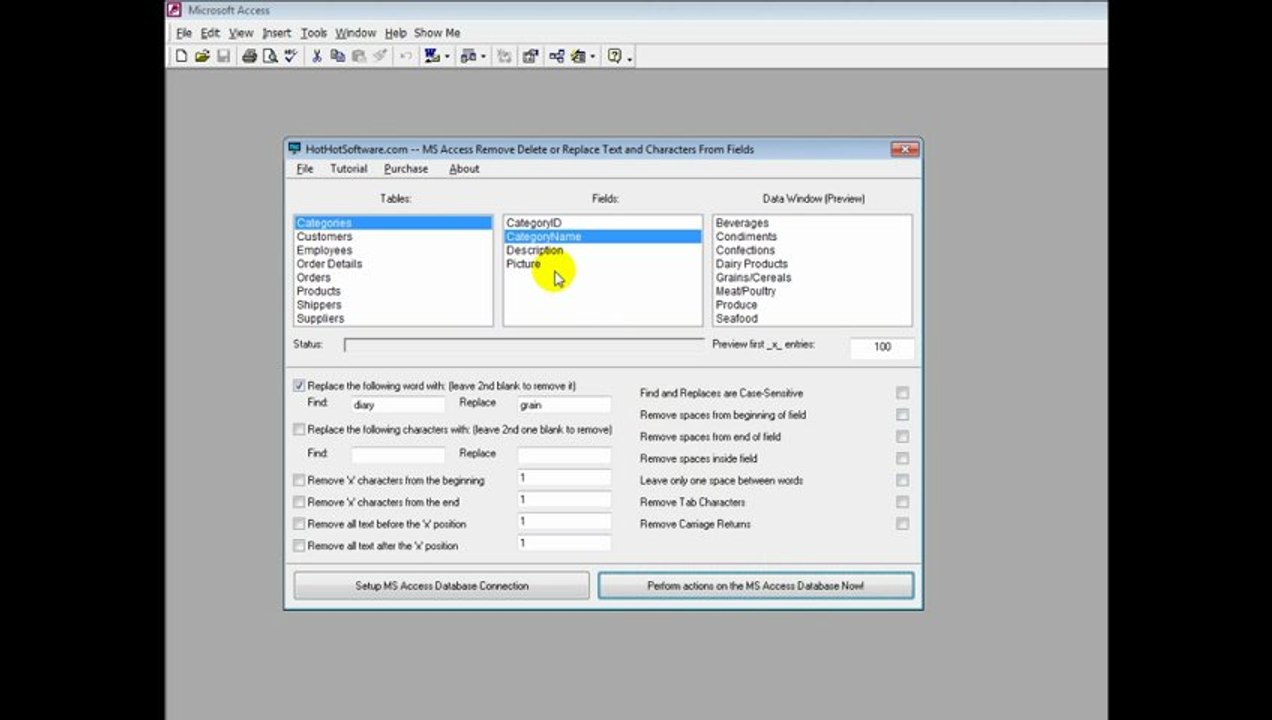The image size is (1272, 720).
Task: Open Print Preview from the toolbar
Action: pos(270,57)
